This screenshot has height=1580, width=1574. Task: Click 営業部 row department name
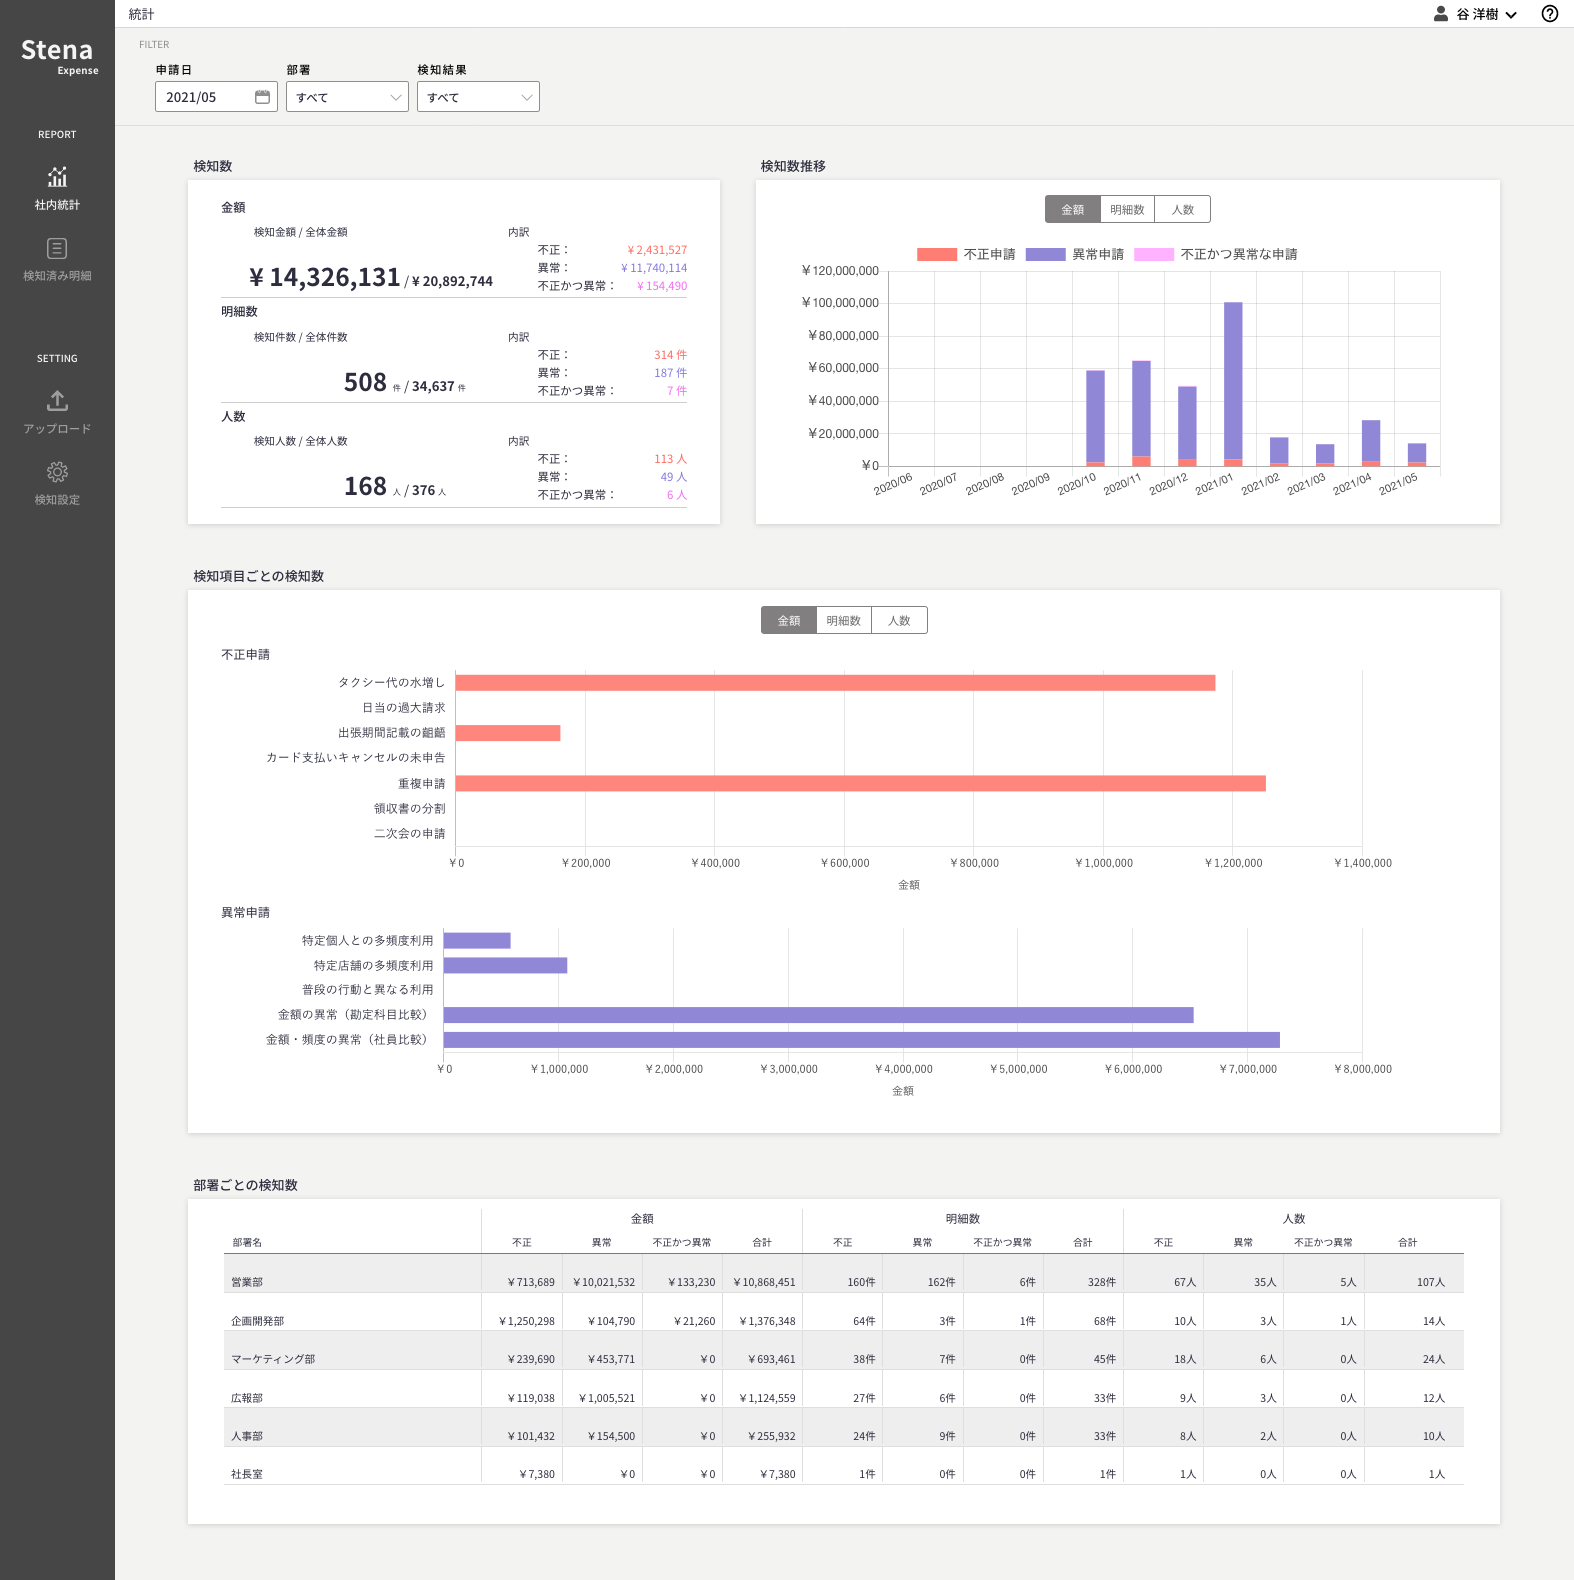coord(247,1282)
